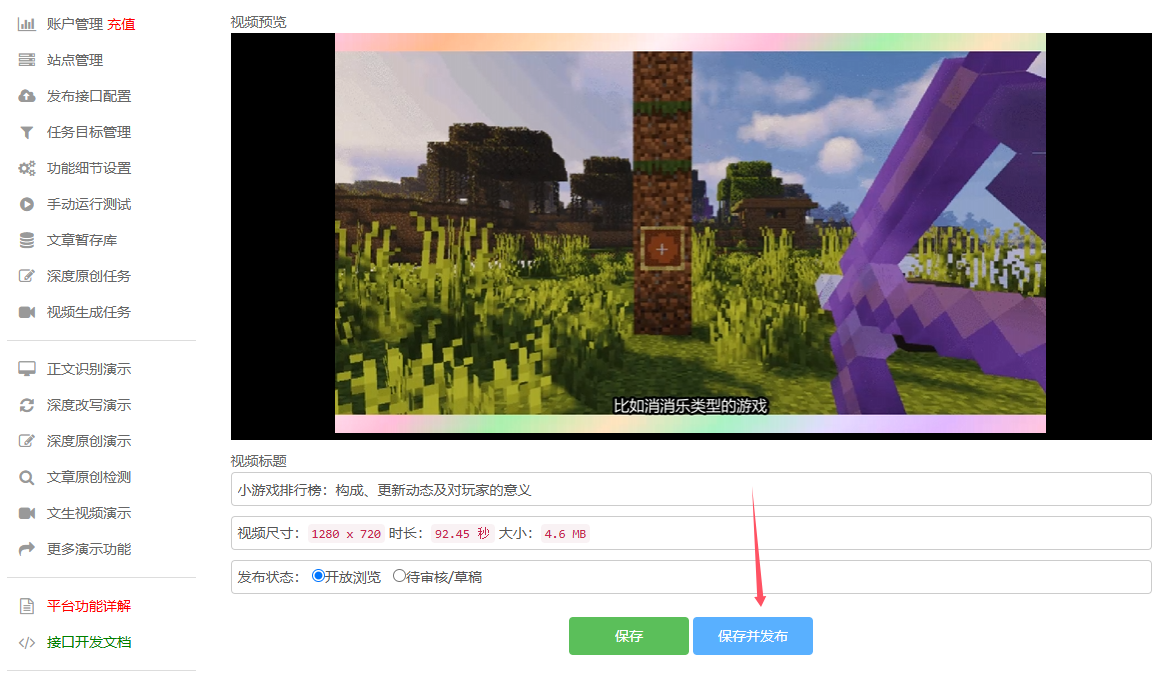Click the 更多演示功能 share arrow icon
1175x681 pixels.
tap(27, 549)
